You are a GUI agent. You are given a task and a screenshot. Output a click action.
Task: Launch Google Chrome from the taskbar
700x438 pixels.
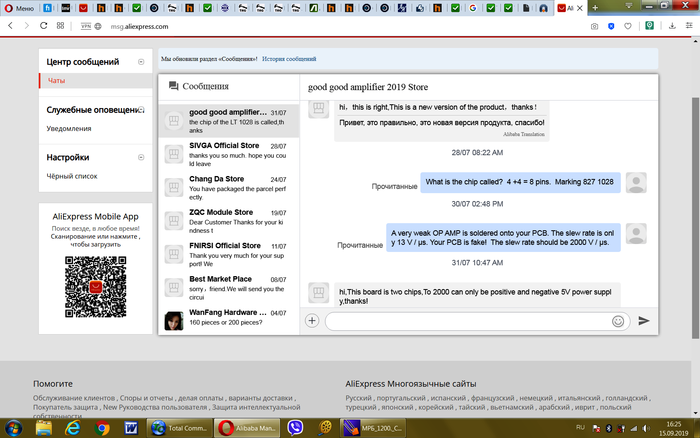coord(102,428)
